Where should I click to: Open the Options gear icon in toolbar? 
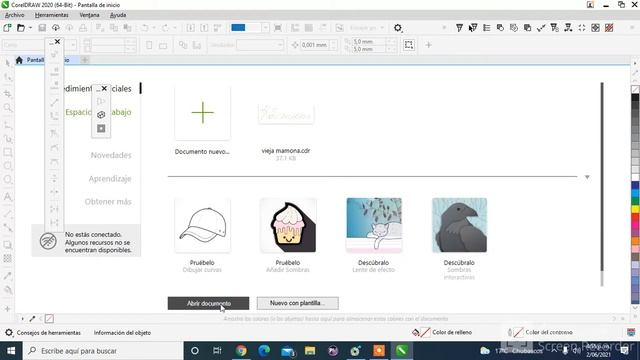398,28
